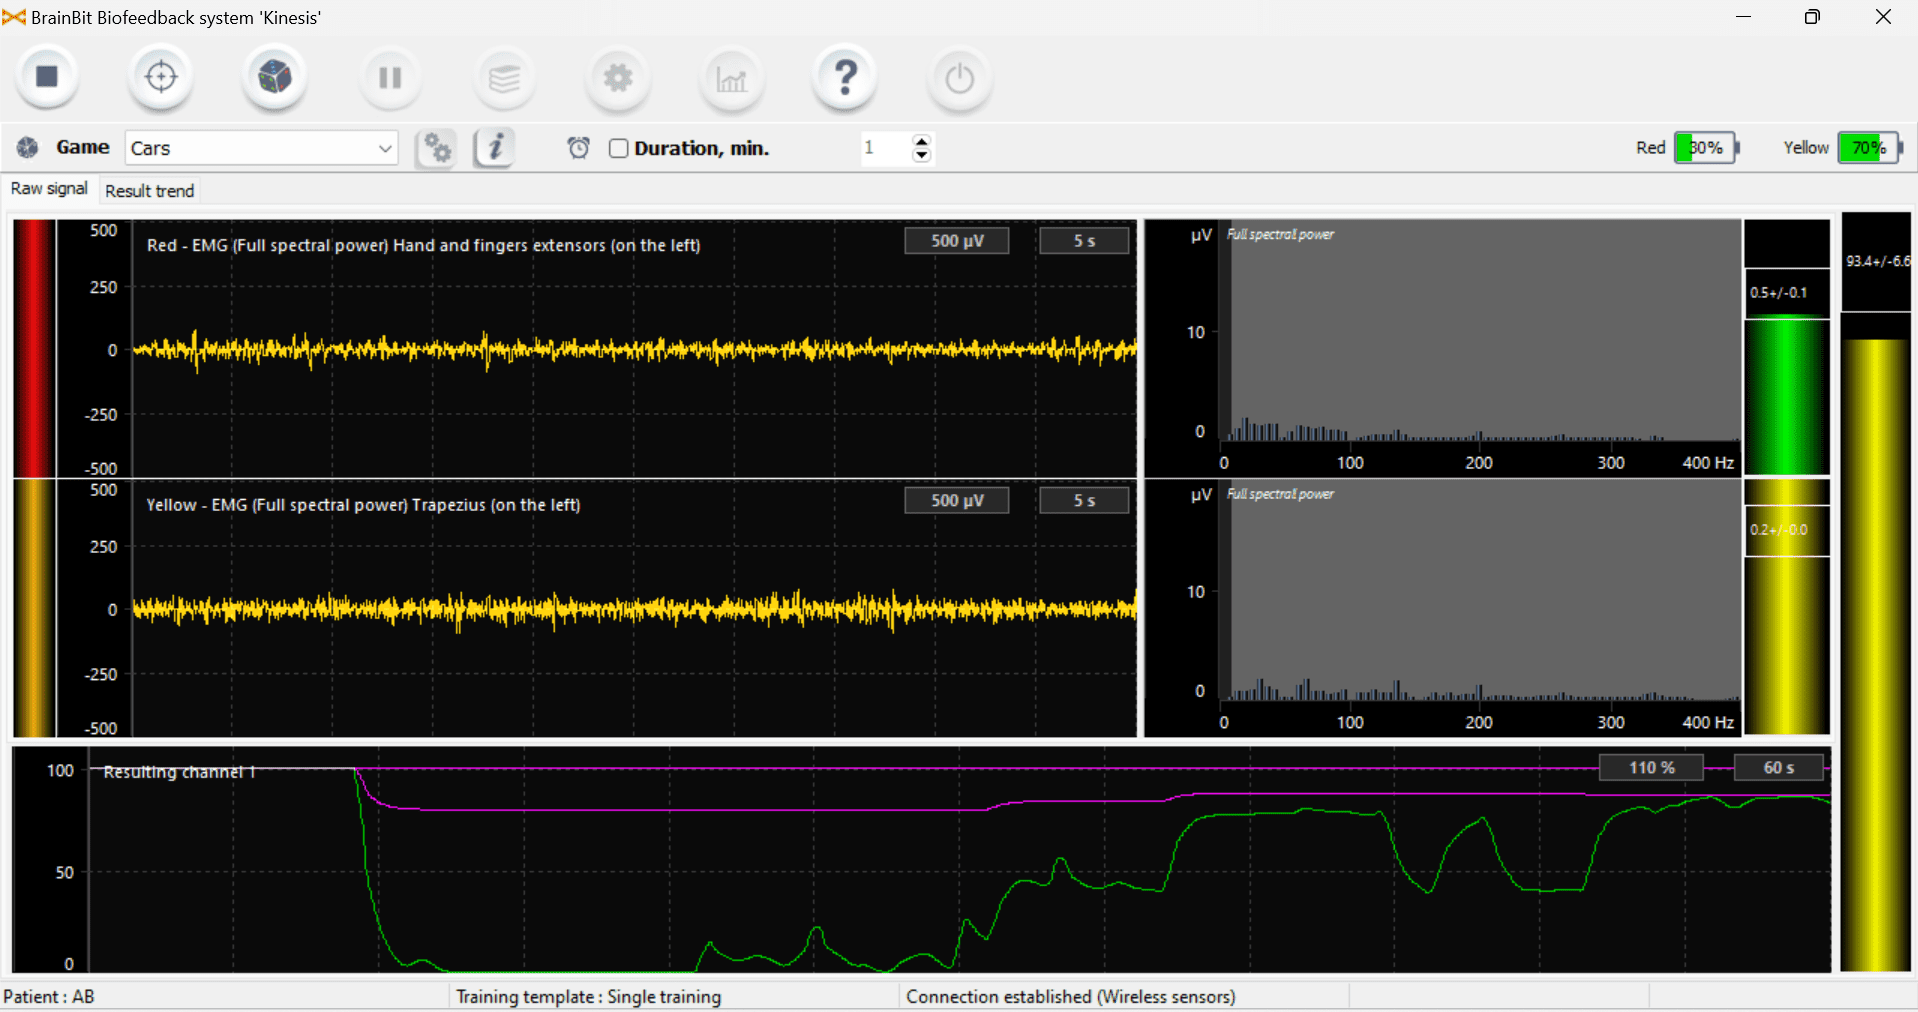Click the dice game icon in toolbar
Image resolution: width=1918 pixels, height=1012 pixels.
275,77
